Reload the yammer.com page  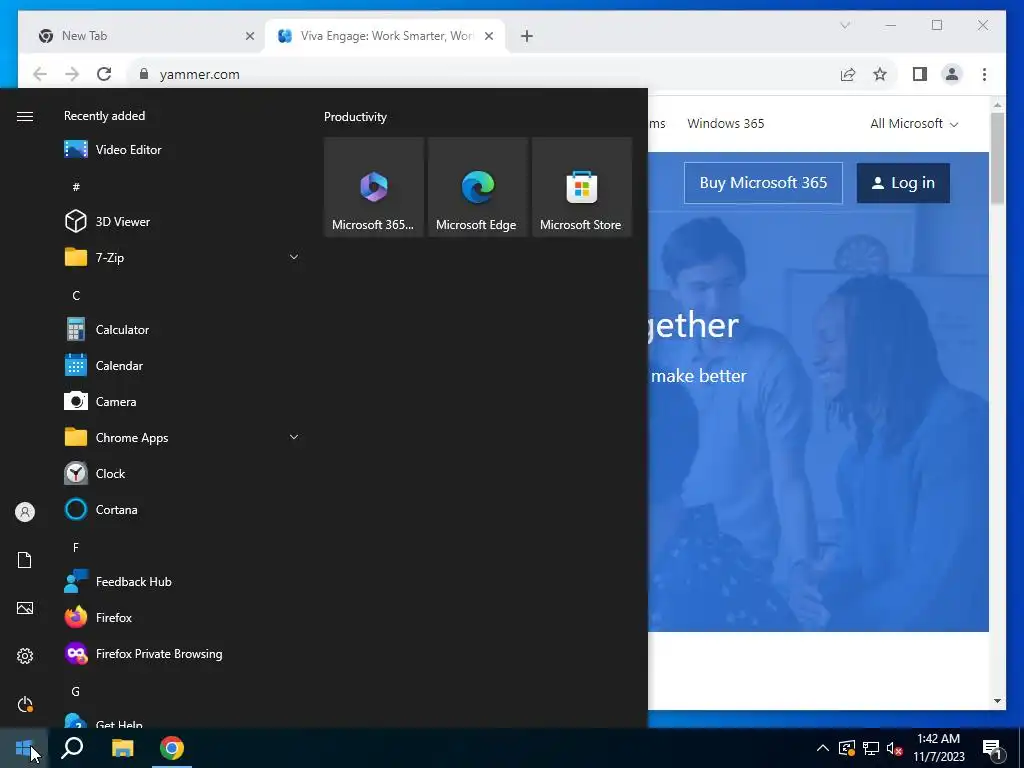[104, 74]
